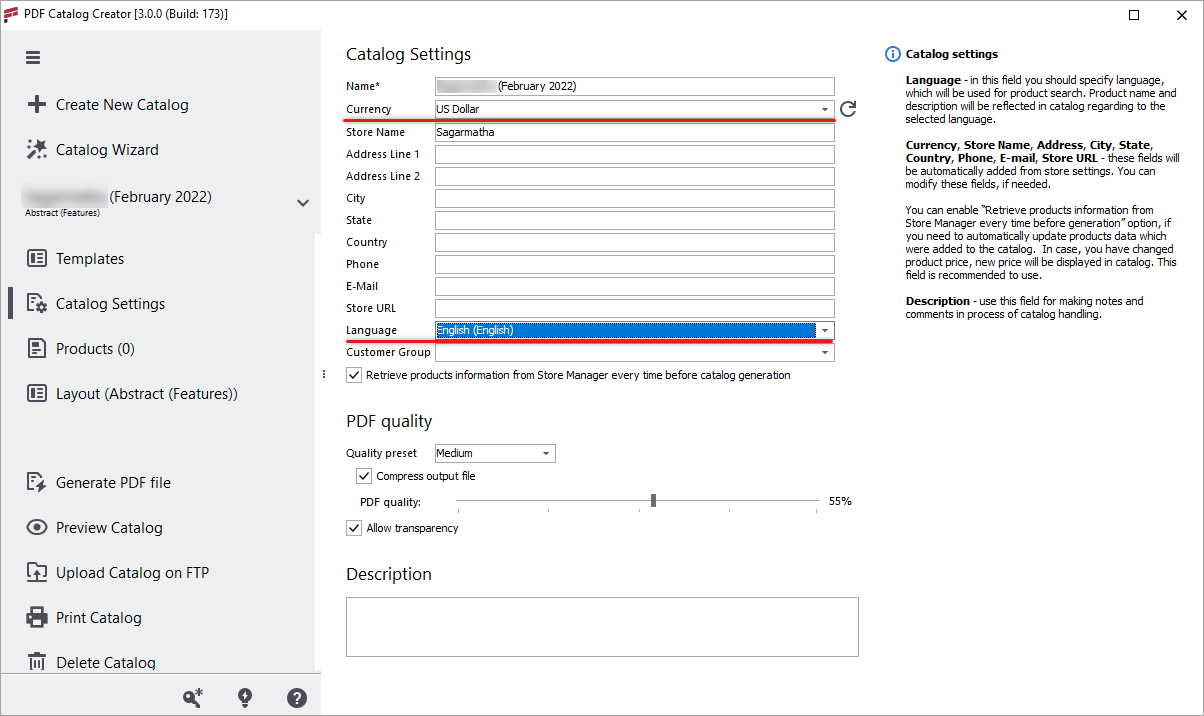Click the PDF quality slider handle
The image size is (1204, 716).
tap(653, 501)
